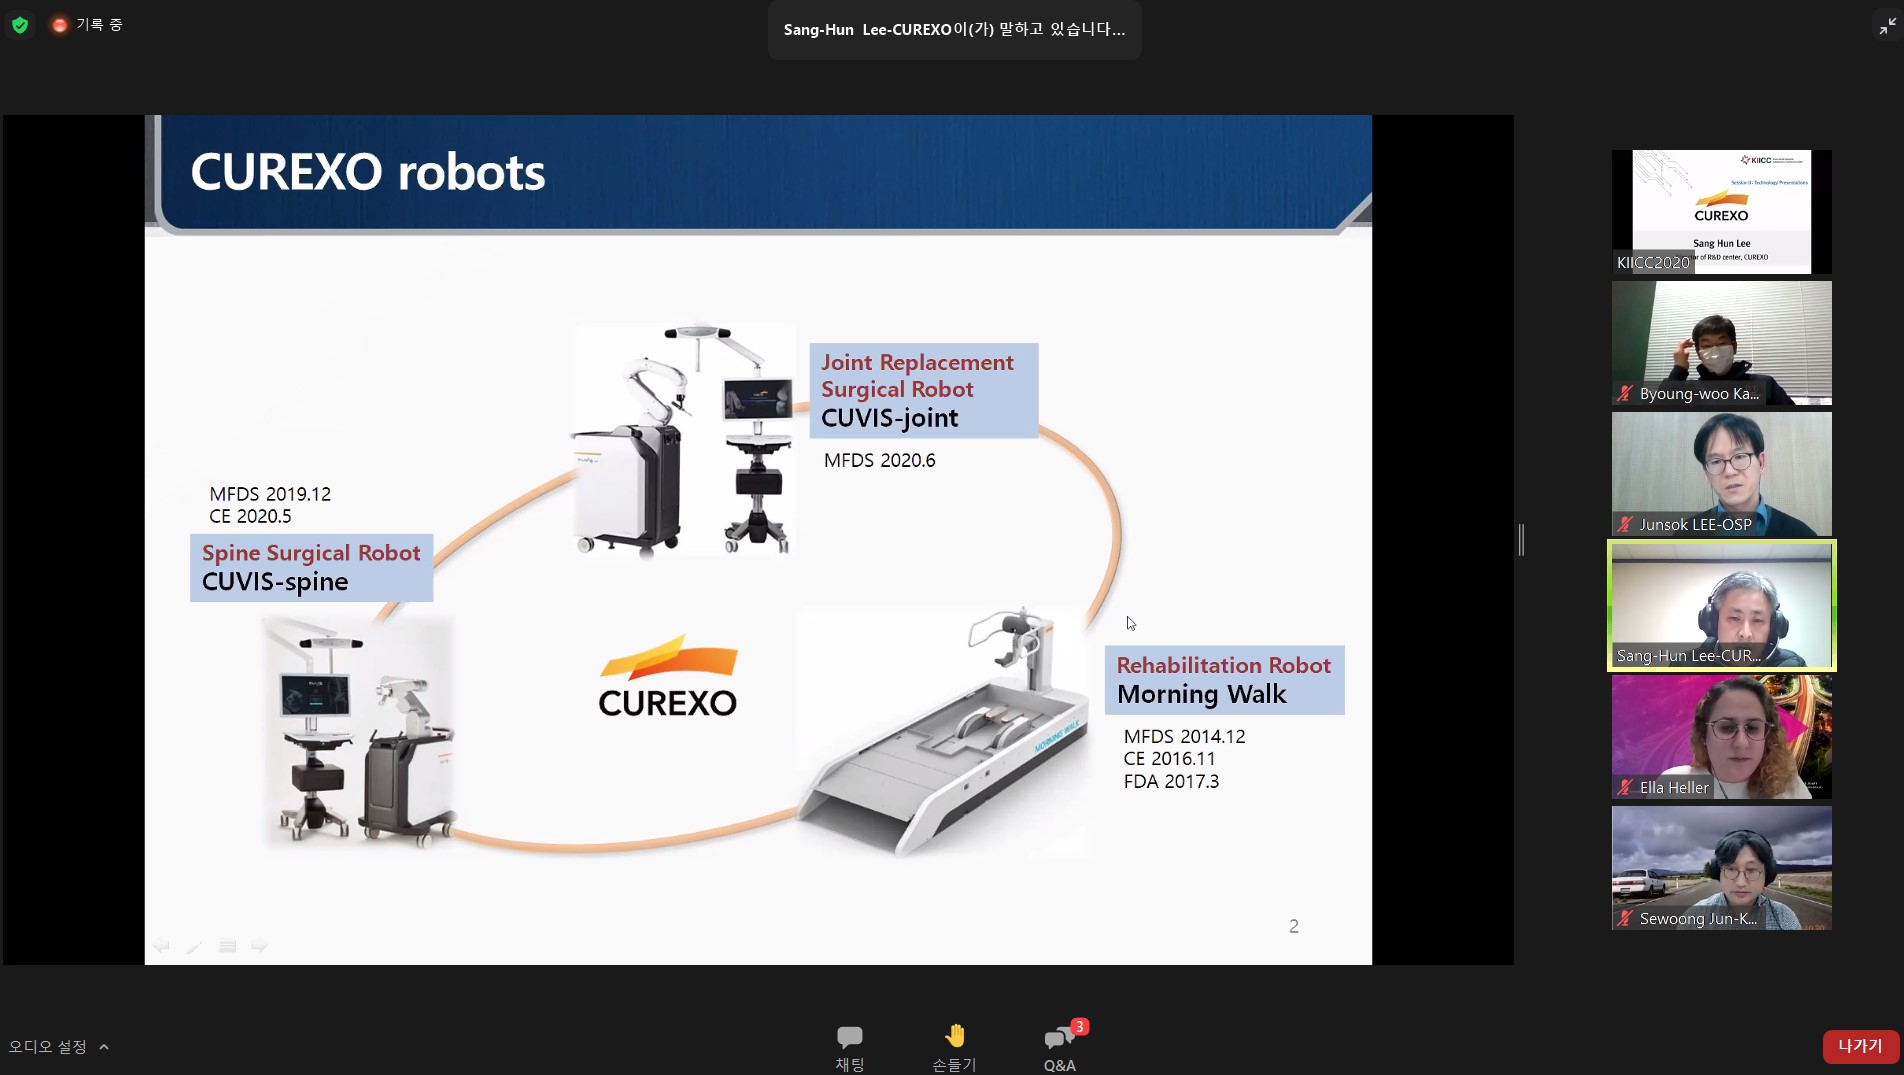1904x1075 pixels.
Task: Click muted mic icon on Sewoong Jun-K
Action: click(1625, 919)
